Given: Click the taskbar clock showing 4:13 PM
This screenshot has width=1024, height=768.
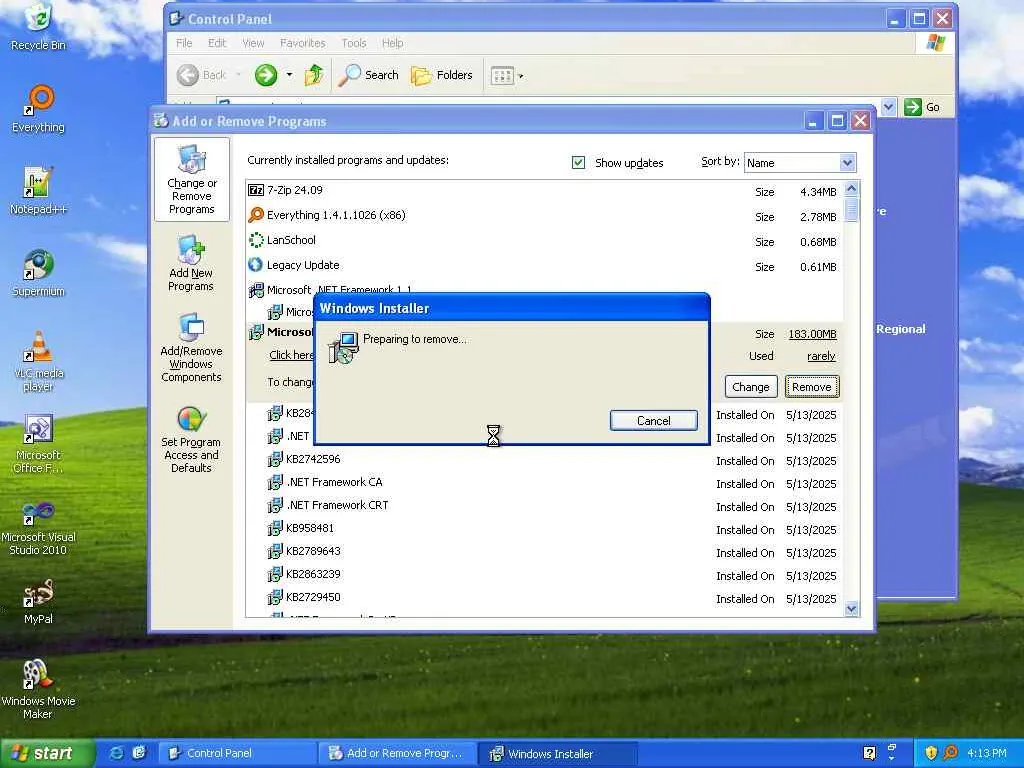Looking at the screenshot, I should click(x=987, y=753).
